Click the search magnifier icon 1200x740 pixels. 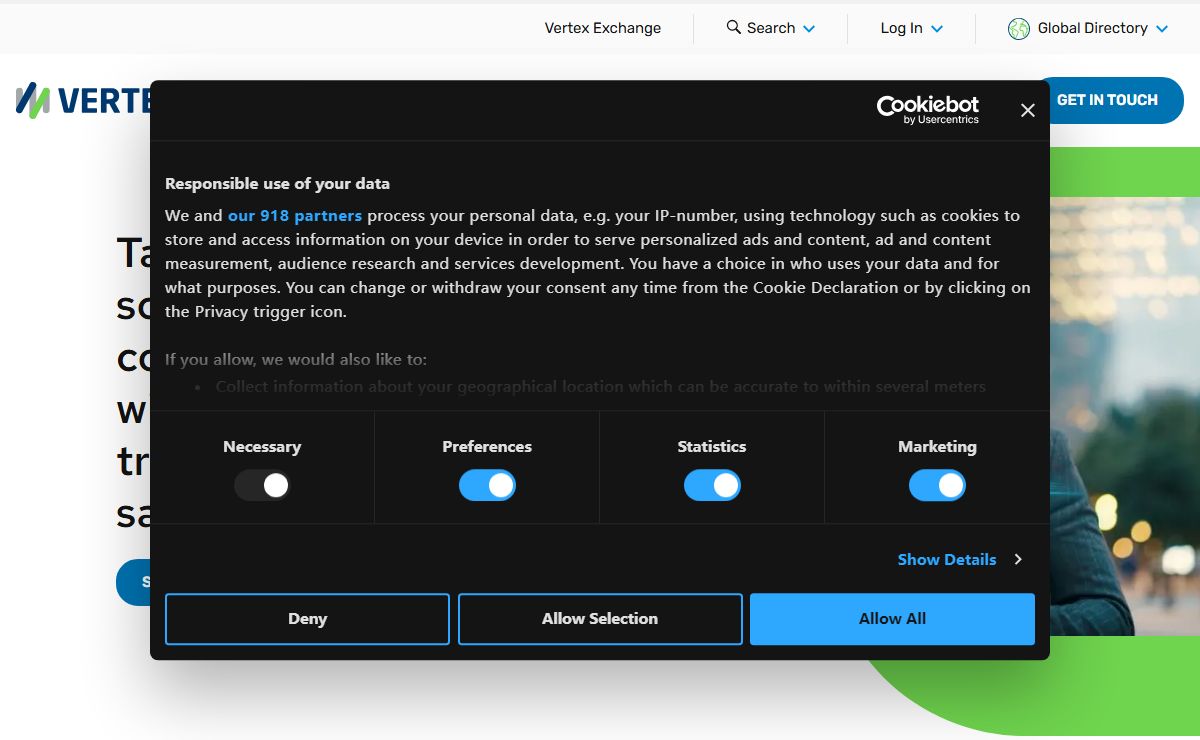coord(734,27)
